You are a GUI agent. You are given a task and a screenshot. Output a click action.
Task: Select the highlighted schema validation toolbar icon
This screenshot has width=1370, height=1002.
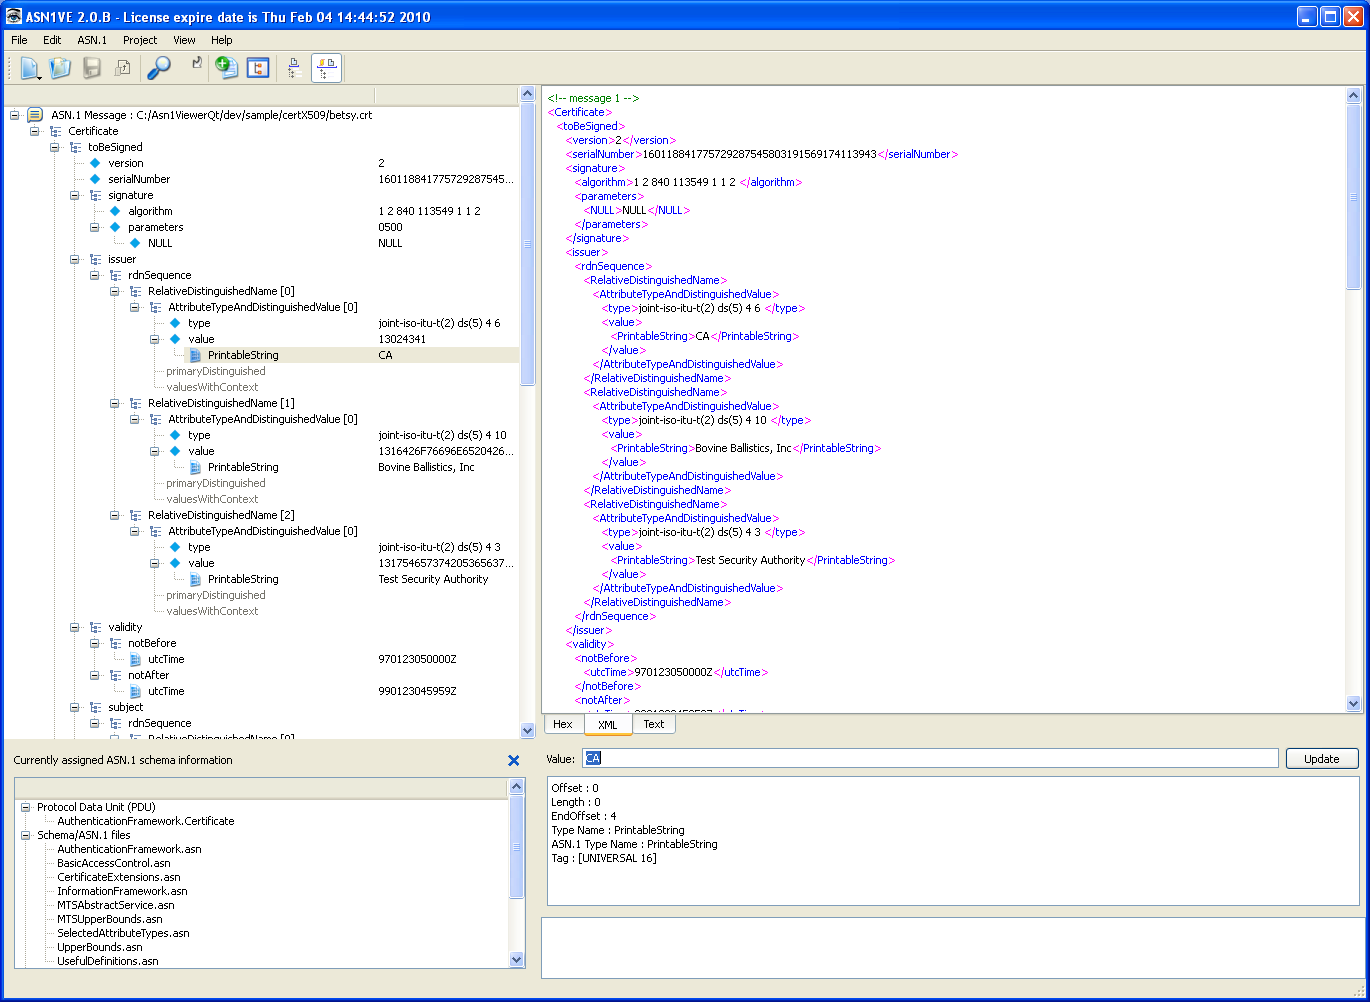[325, 67]
